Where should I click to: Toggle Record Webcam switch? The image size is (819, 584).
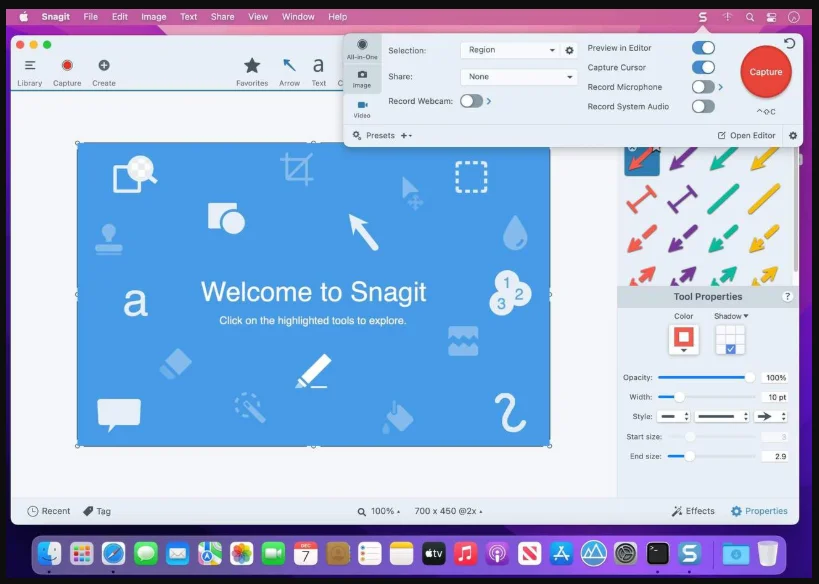pos(471,101)
